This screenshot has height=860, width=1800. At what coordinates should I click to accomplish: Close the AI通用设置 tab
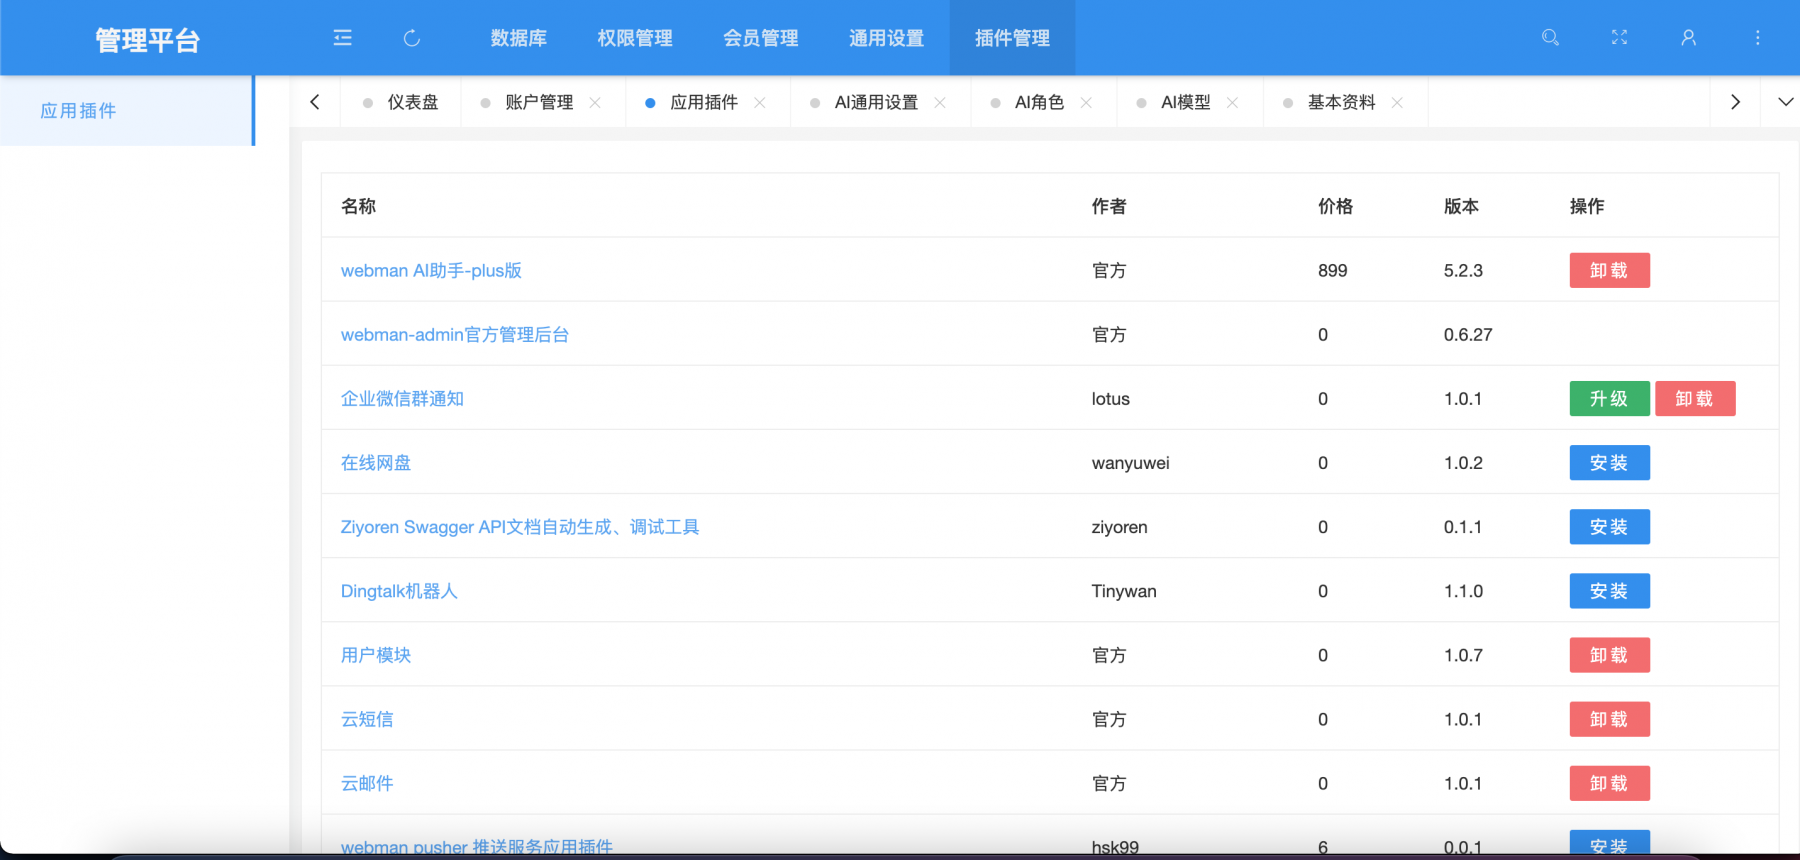(x=940, y=102)
